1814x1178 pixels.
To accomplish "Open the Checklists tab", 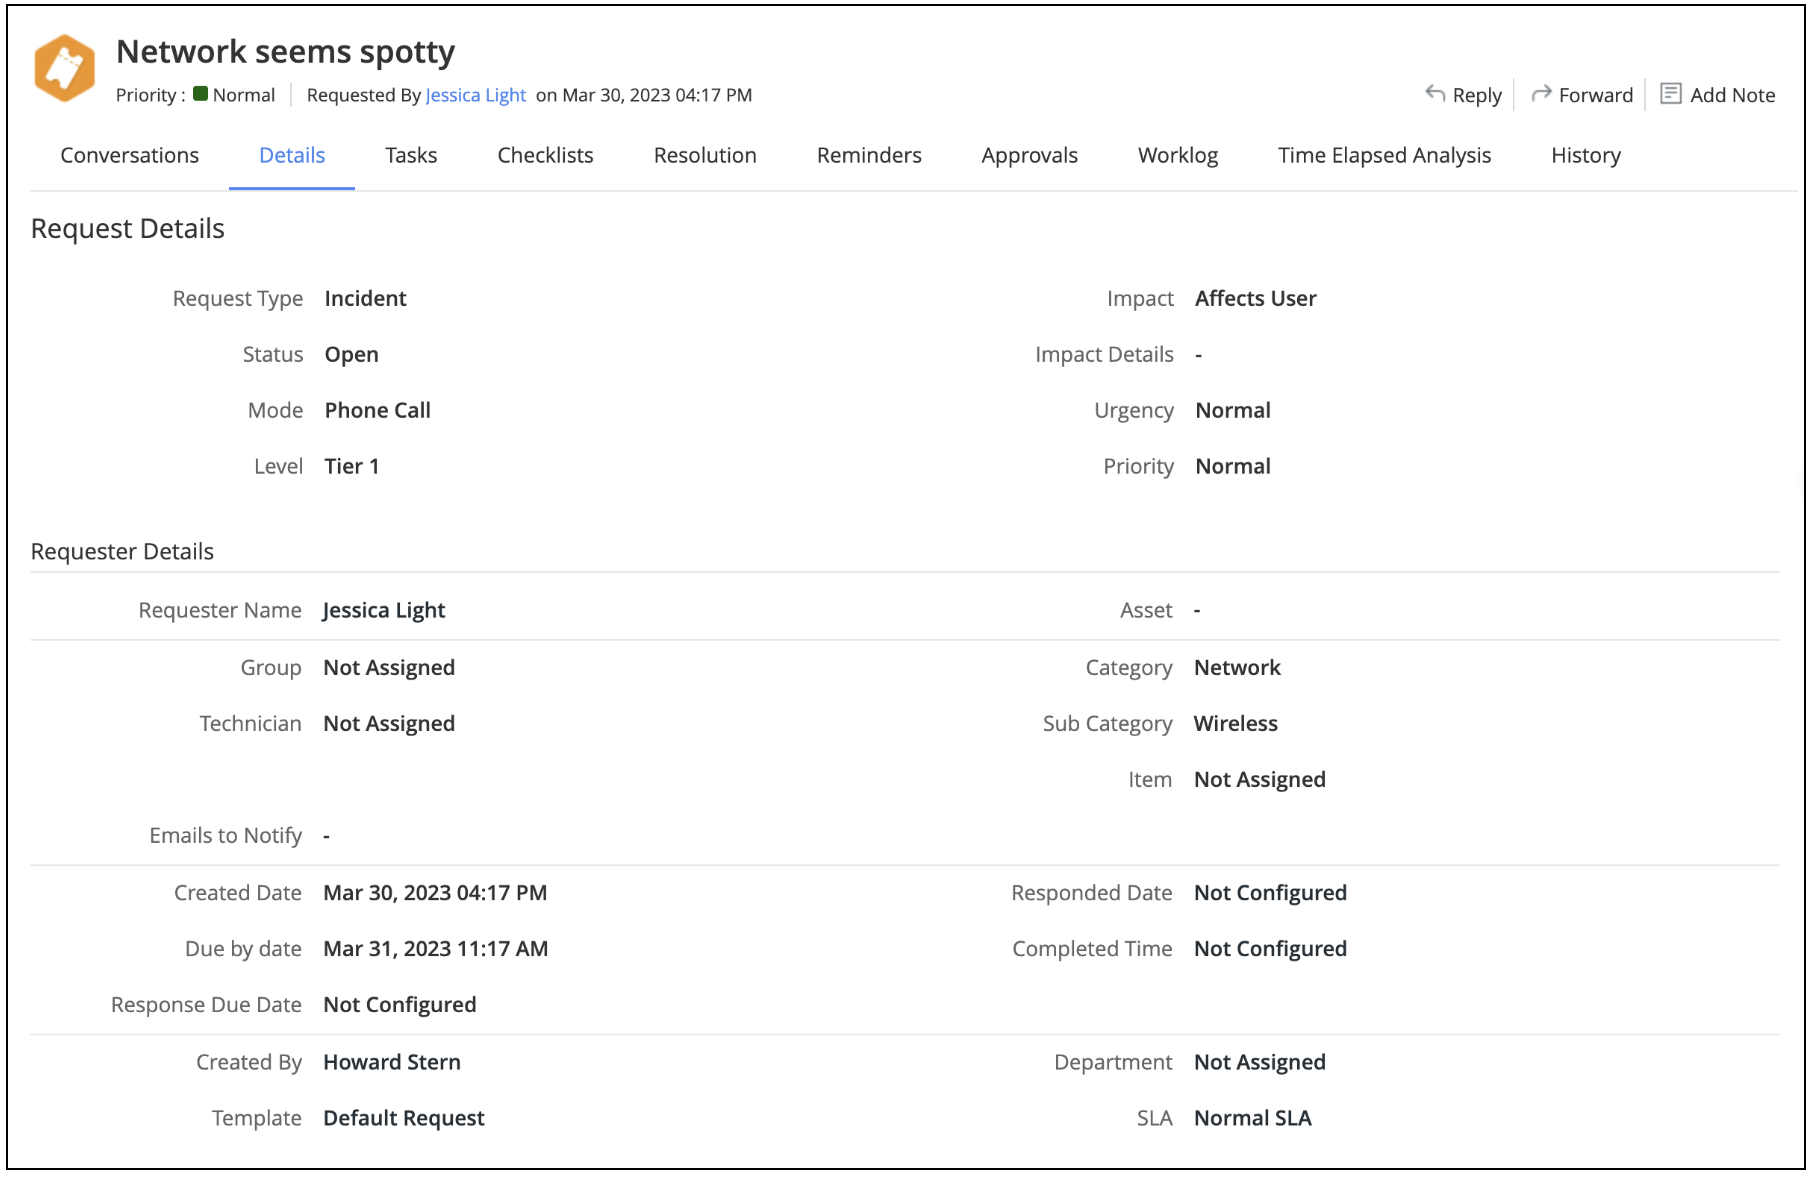I will tap(545, 155).
